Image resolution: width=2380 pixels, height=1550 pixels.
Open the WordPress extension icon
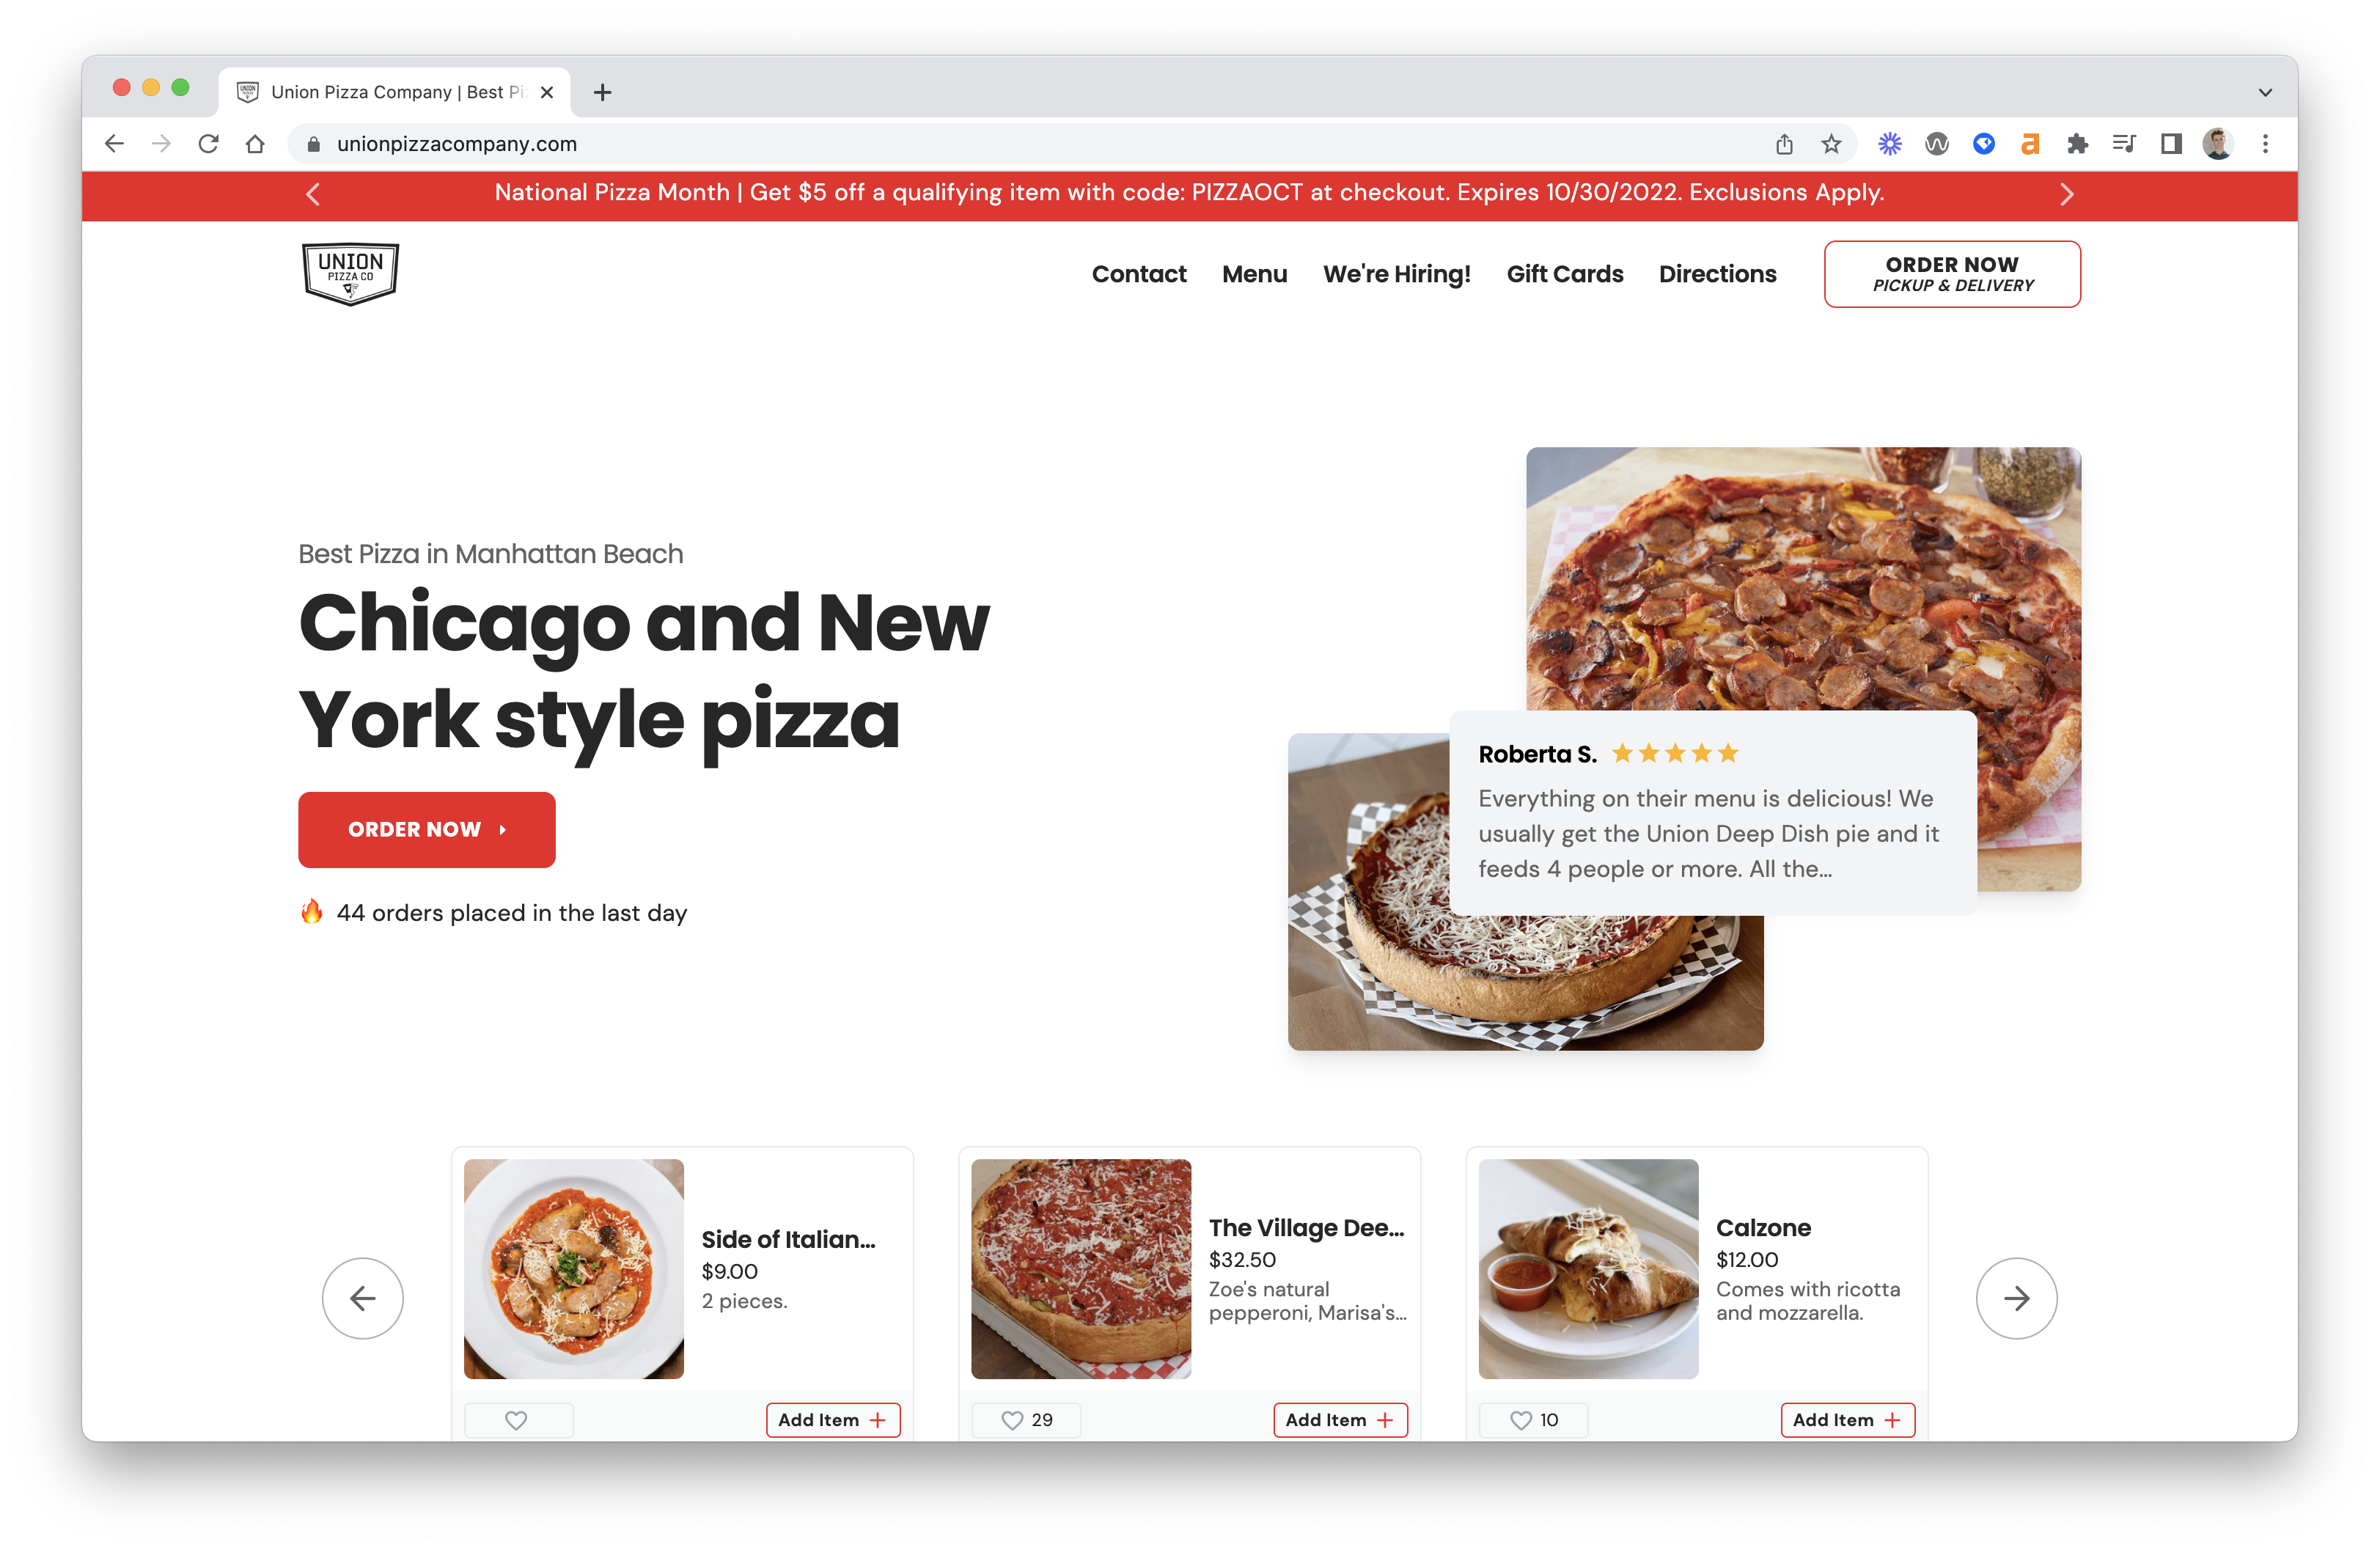(1937, 144)
